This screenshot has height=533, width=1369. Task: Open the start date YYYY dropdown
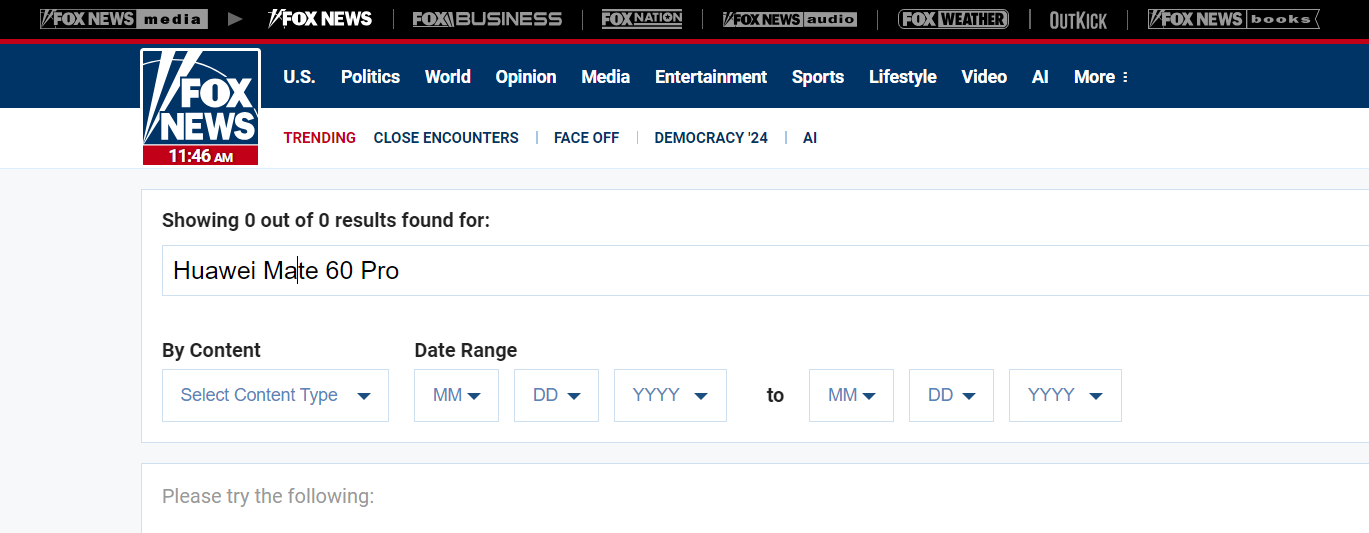pyautogui.click(x=670, y=395)
